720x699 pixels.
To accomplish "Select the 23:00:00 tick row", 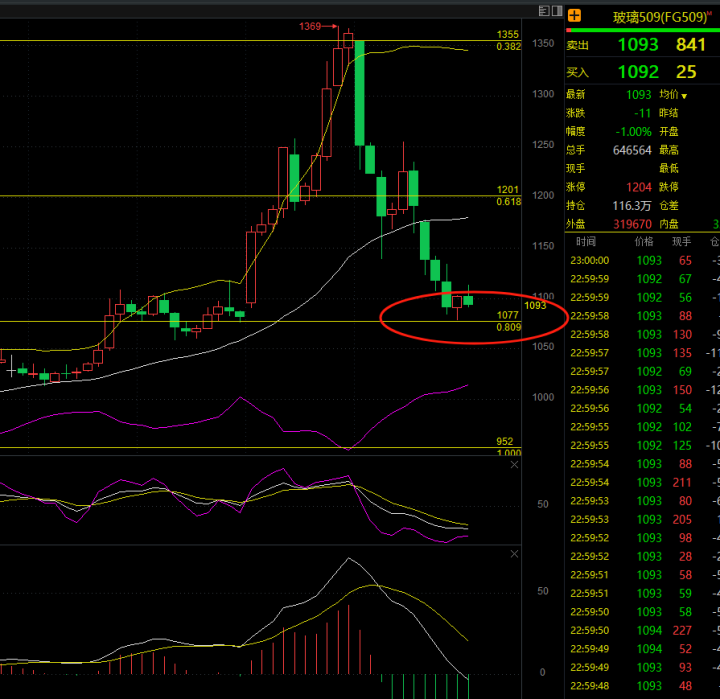I will tap(642, 260).
